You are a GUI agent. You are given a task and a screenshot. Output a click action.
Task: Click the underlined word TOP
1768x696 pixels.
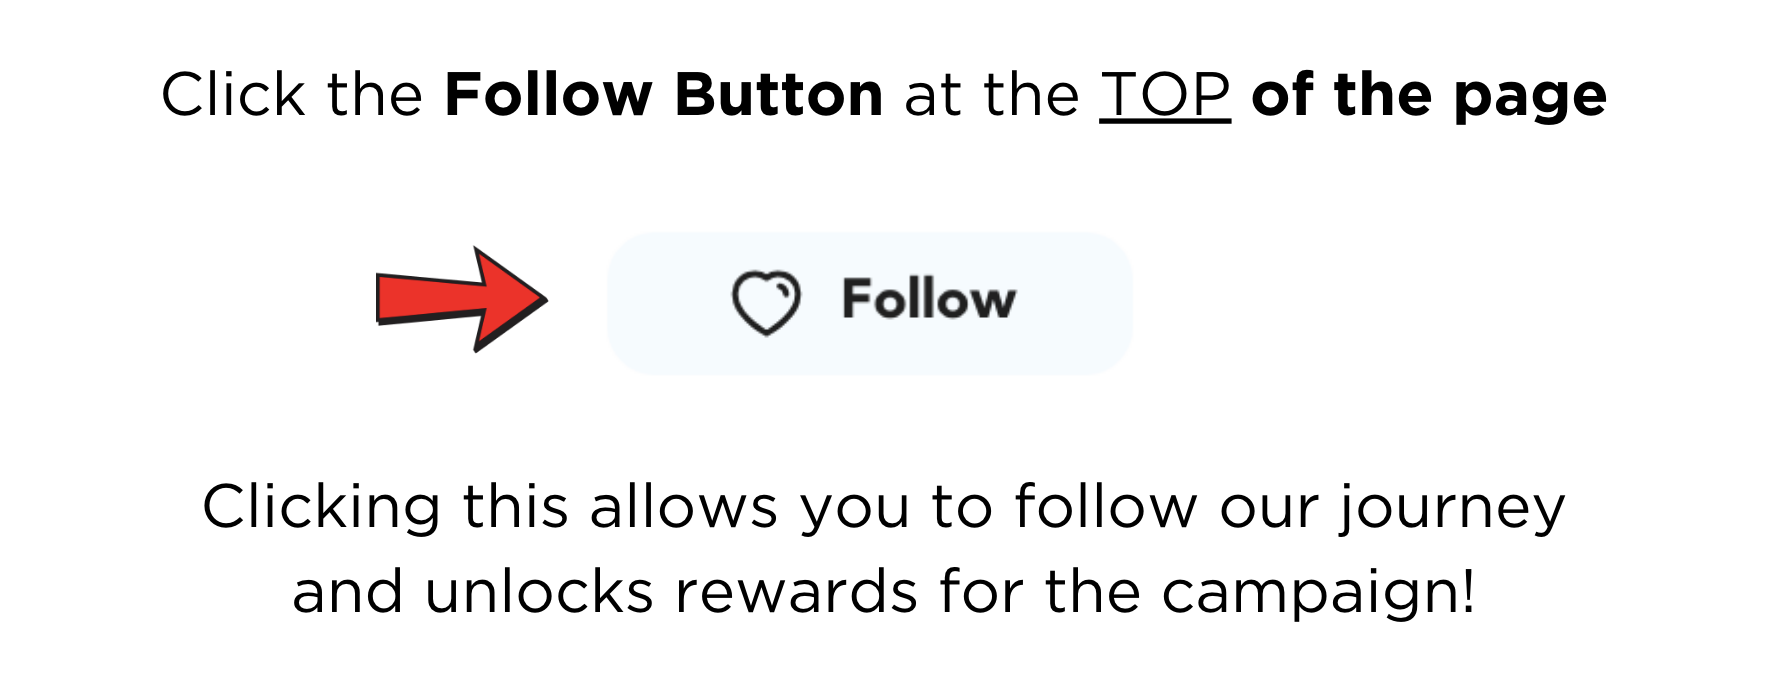tap(1165, 95)
